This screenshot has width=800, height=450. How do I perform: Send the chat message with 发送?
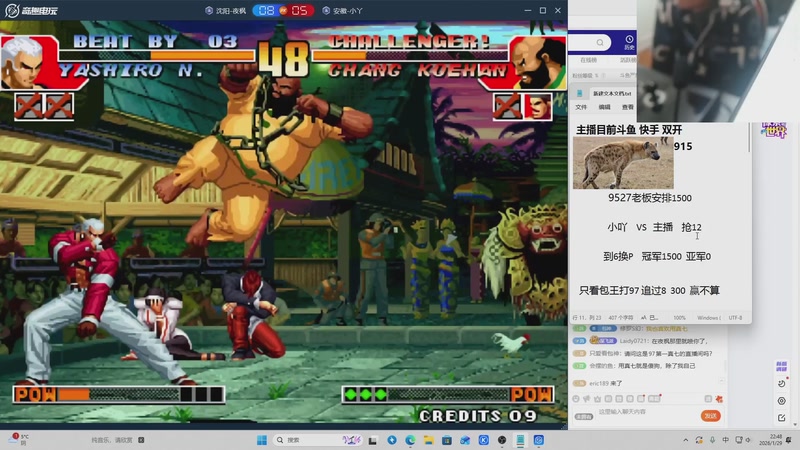tap(710, 416)
